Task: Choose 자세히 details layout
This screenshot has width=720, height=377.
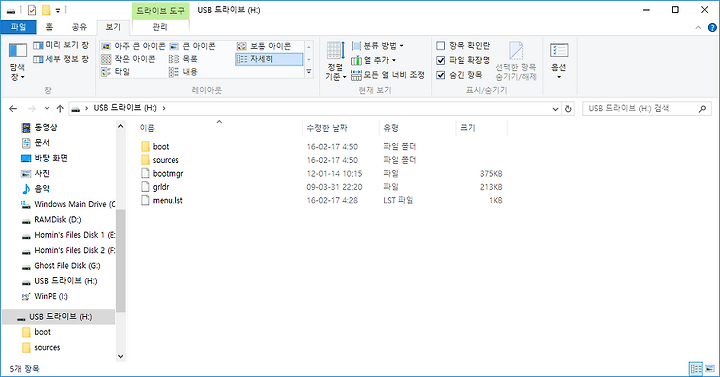Action: click(x=269, y=59)
